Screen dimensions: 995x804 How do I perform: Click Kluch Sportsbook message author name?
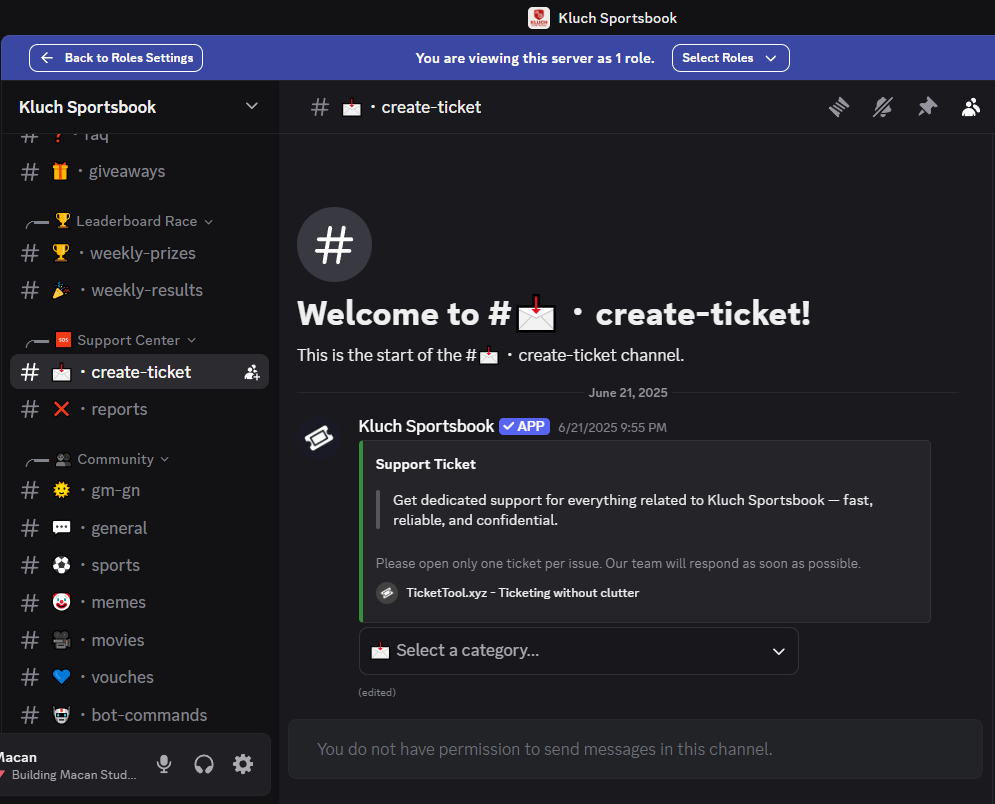click(x=426, y=426)
